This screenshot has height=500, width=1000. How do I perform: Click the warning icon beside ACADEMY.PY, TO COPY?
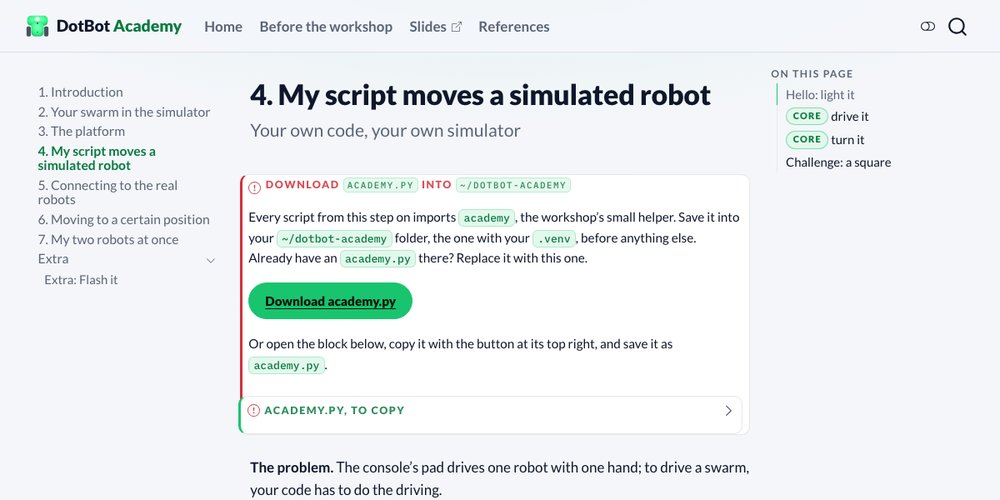tap(253, 410)
